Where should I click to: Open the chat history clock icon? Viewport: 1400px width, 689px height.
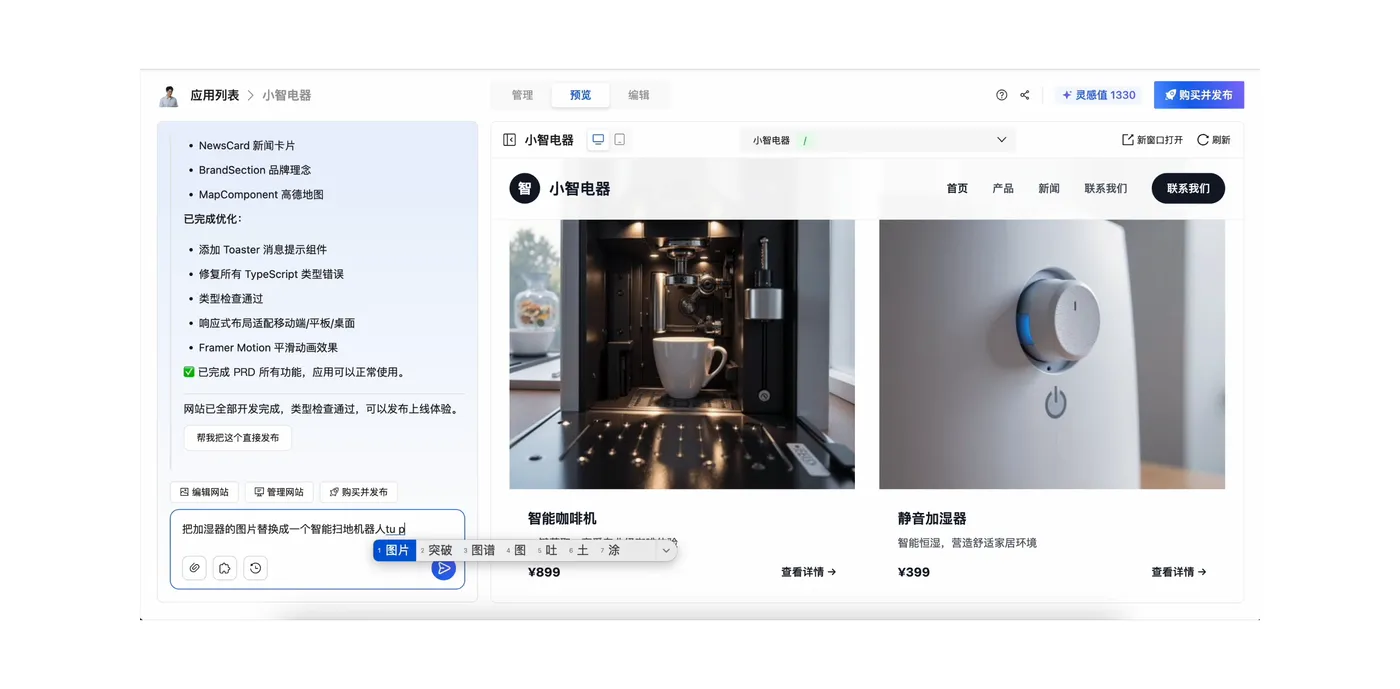[x=256, y=568]
